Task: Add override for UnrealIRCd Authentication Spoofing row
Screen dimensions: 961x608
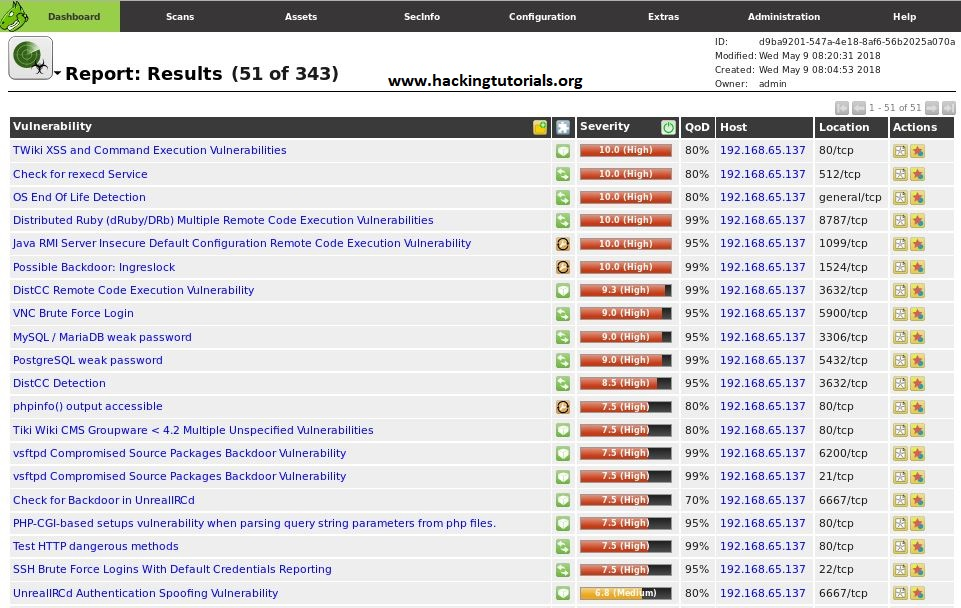Action: click(x=917, y=593)
